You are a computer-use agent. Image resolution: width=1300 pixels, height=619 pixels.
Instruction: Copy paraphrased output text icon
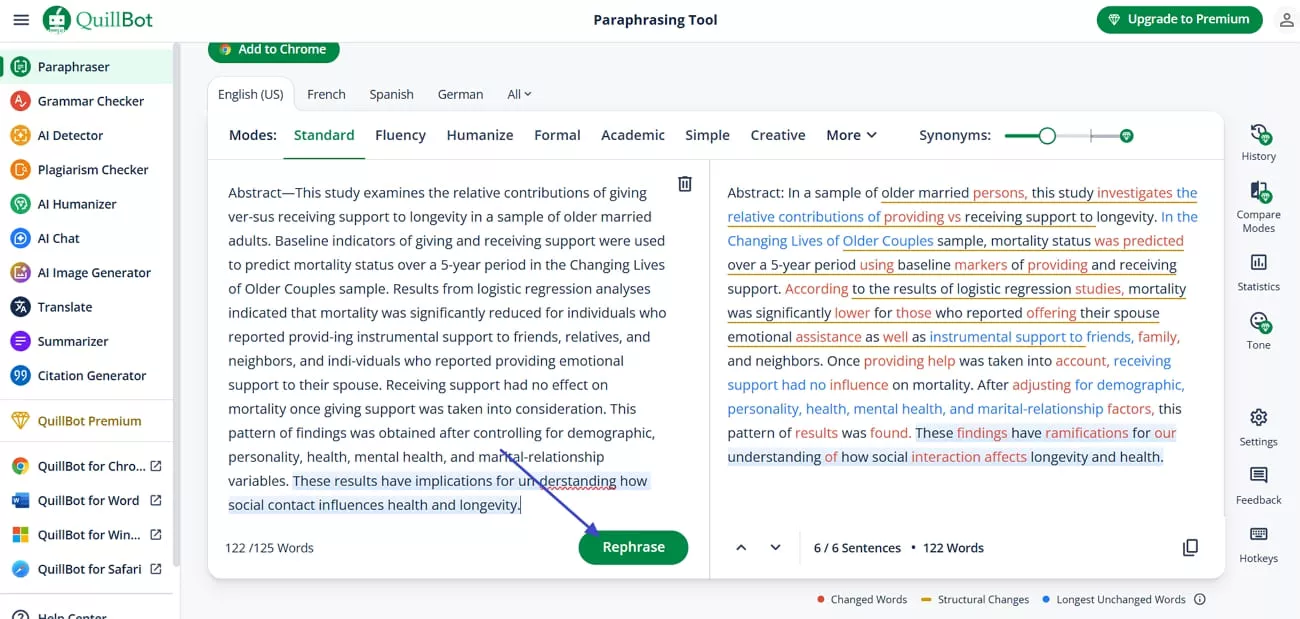[1190, 547]
